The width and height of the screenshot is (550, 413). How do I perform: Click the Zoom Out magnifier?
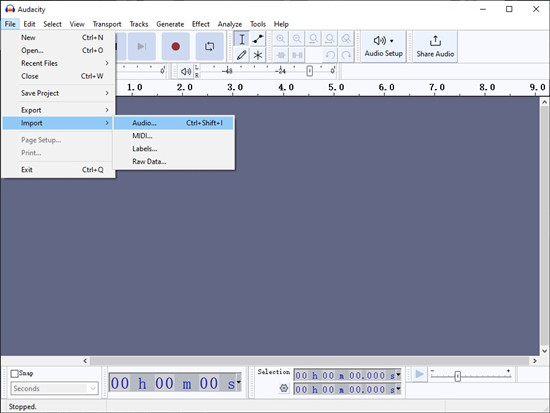coord(297,39)
